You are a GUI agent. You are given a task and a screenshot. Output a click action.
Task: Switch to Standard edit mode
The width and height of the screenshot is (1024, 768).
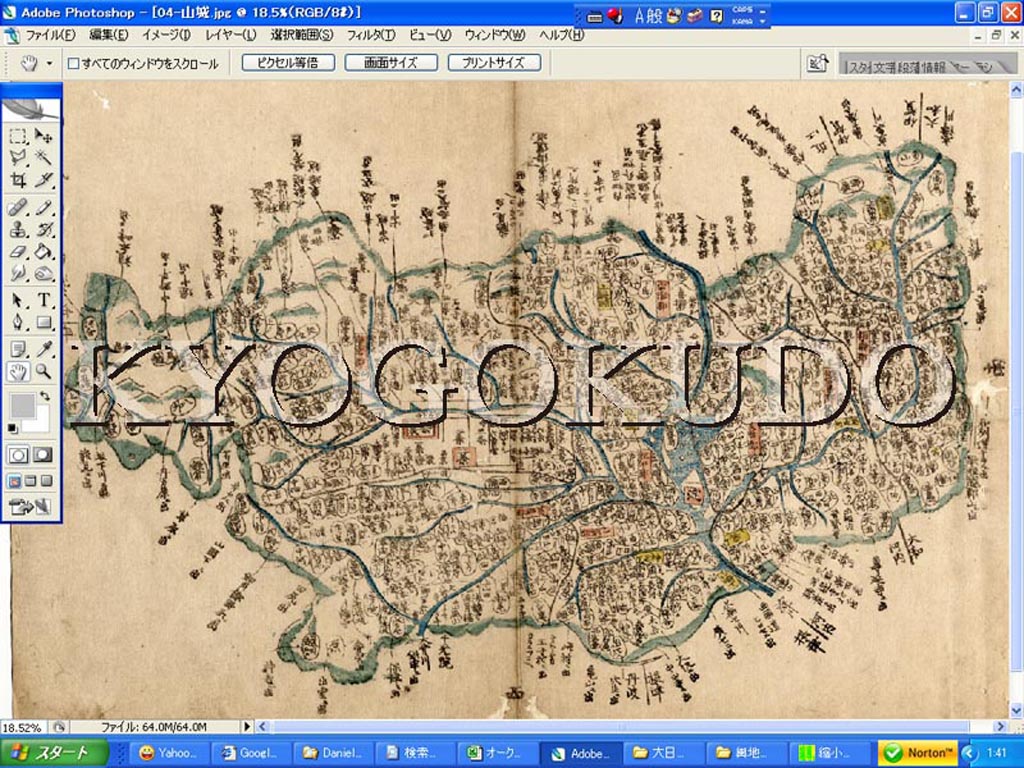click(18, 455)
